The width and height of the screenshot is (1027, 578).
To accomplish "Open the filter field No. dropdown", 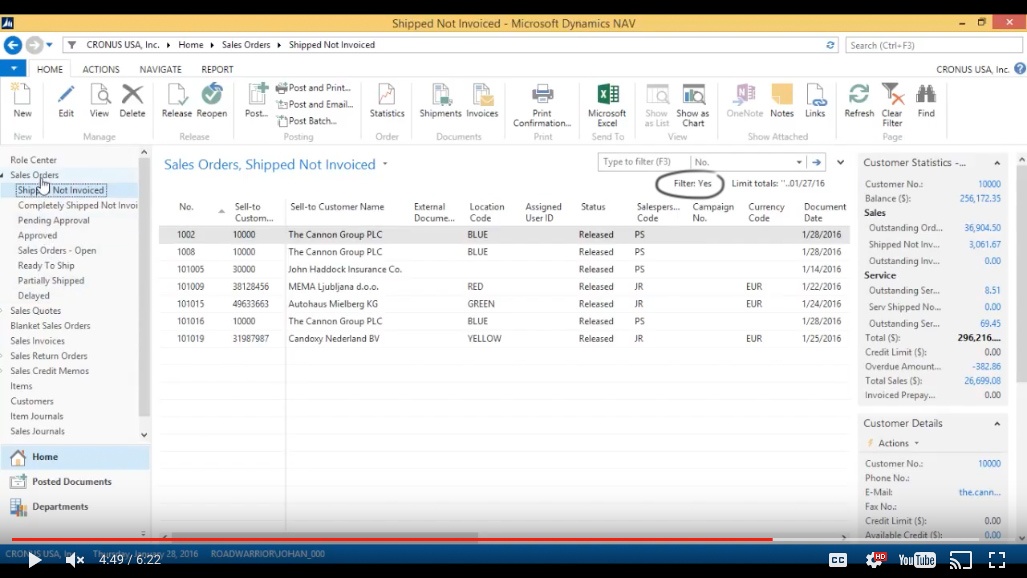I will [x=799, y=162].
